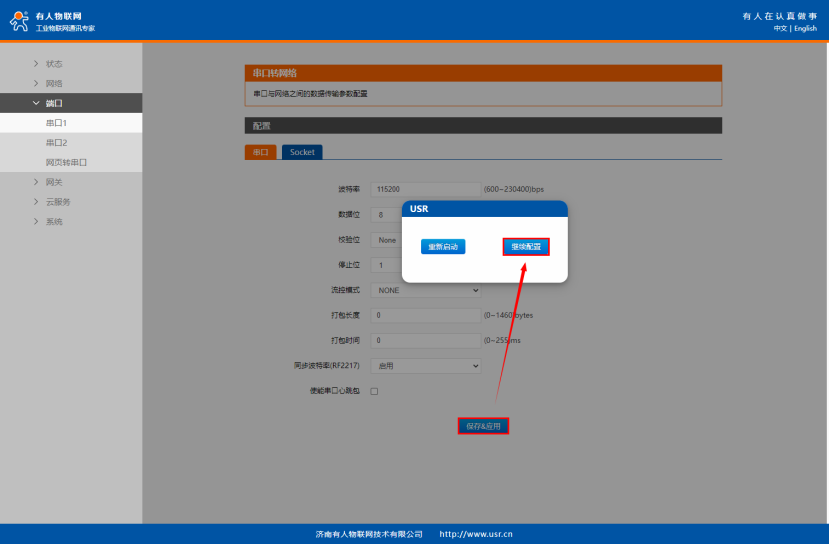The image size is (829, 544).
Task: Open the 流控模式 NONE dropdown
Action: [425, 290]
